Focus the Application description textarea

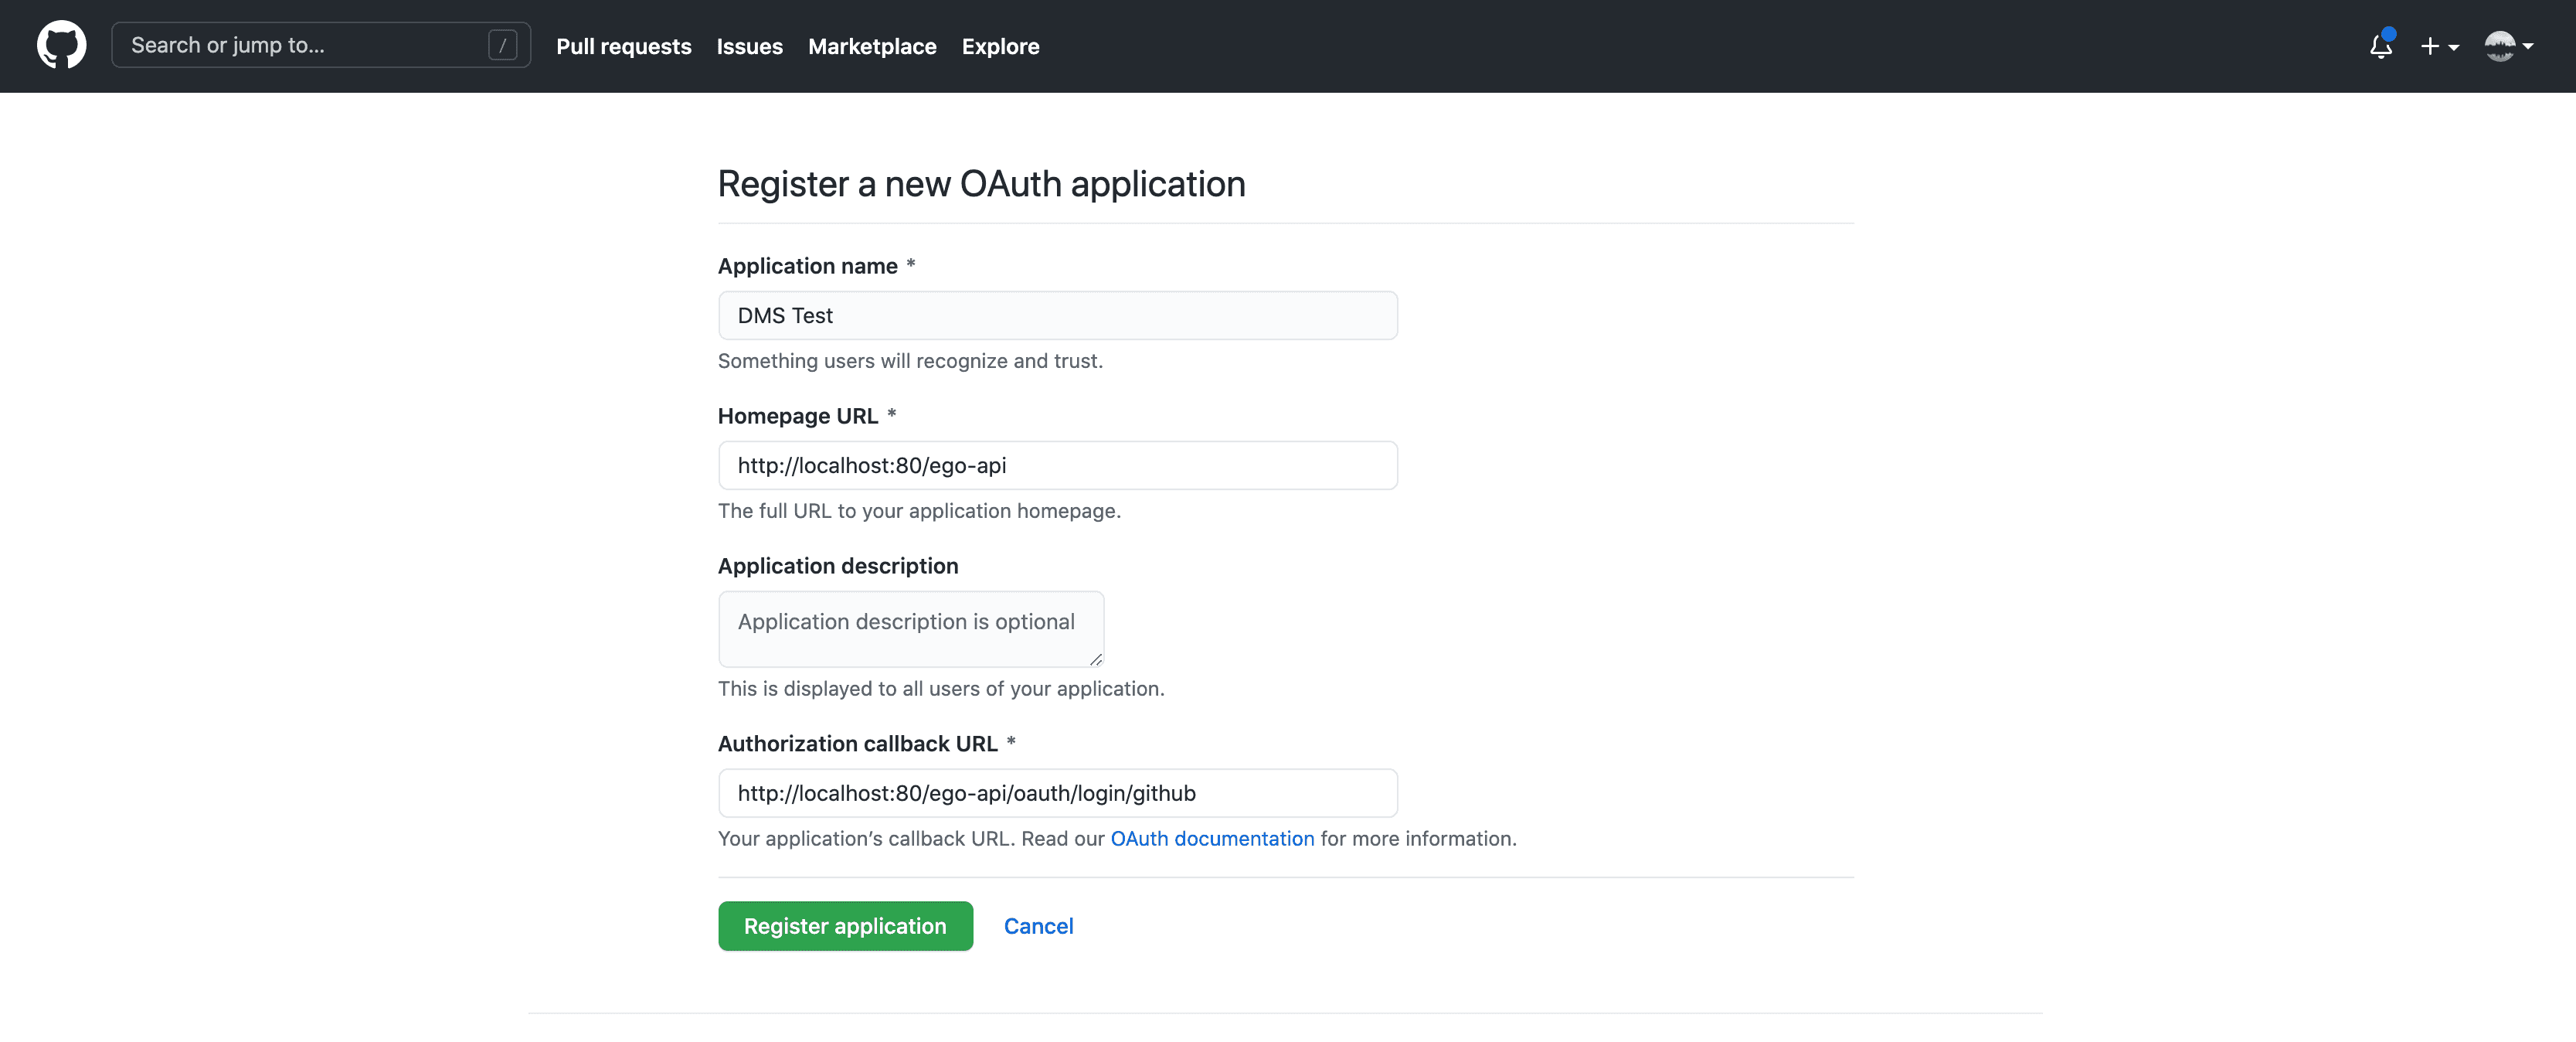click(911, 629)
